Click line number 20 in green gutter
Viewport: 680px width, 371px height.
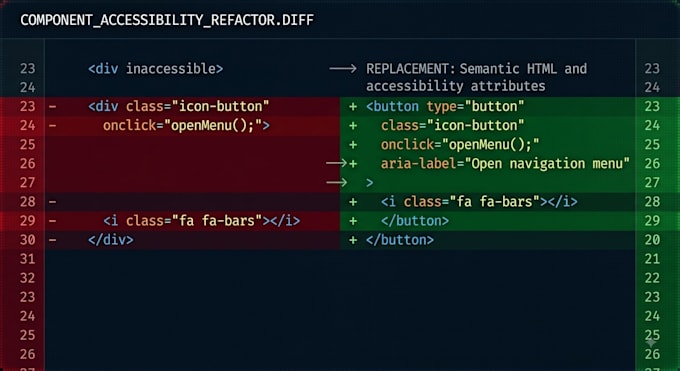point(652,240)
